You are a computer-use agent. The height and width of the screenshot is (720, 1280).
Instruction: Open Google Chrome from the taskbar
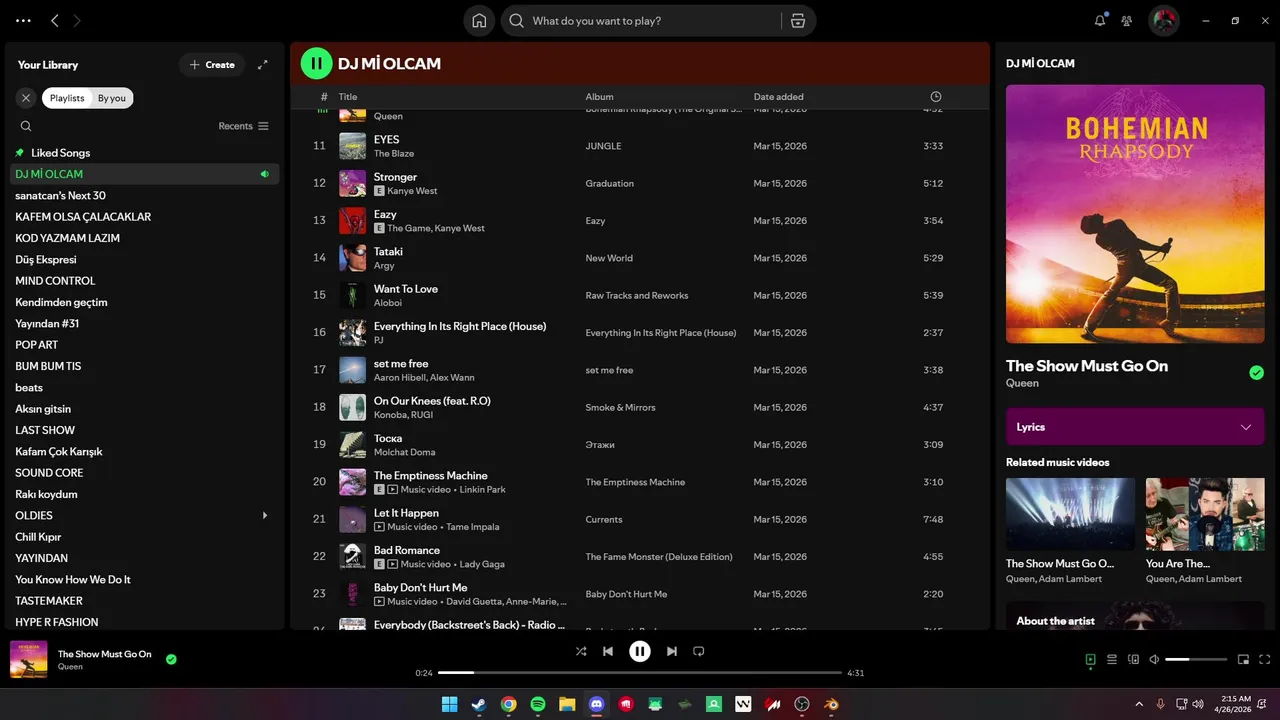[509, 704]
